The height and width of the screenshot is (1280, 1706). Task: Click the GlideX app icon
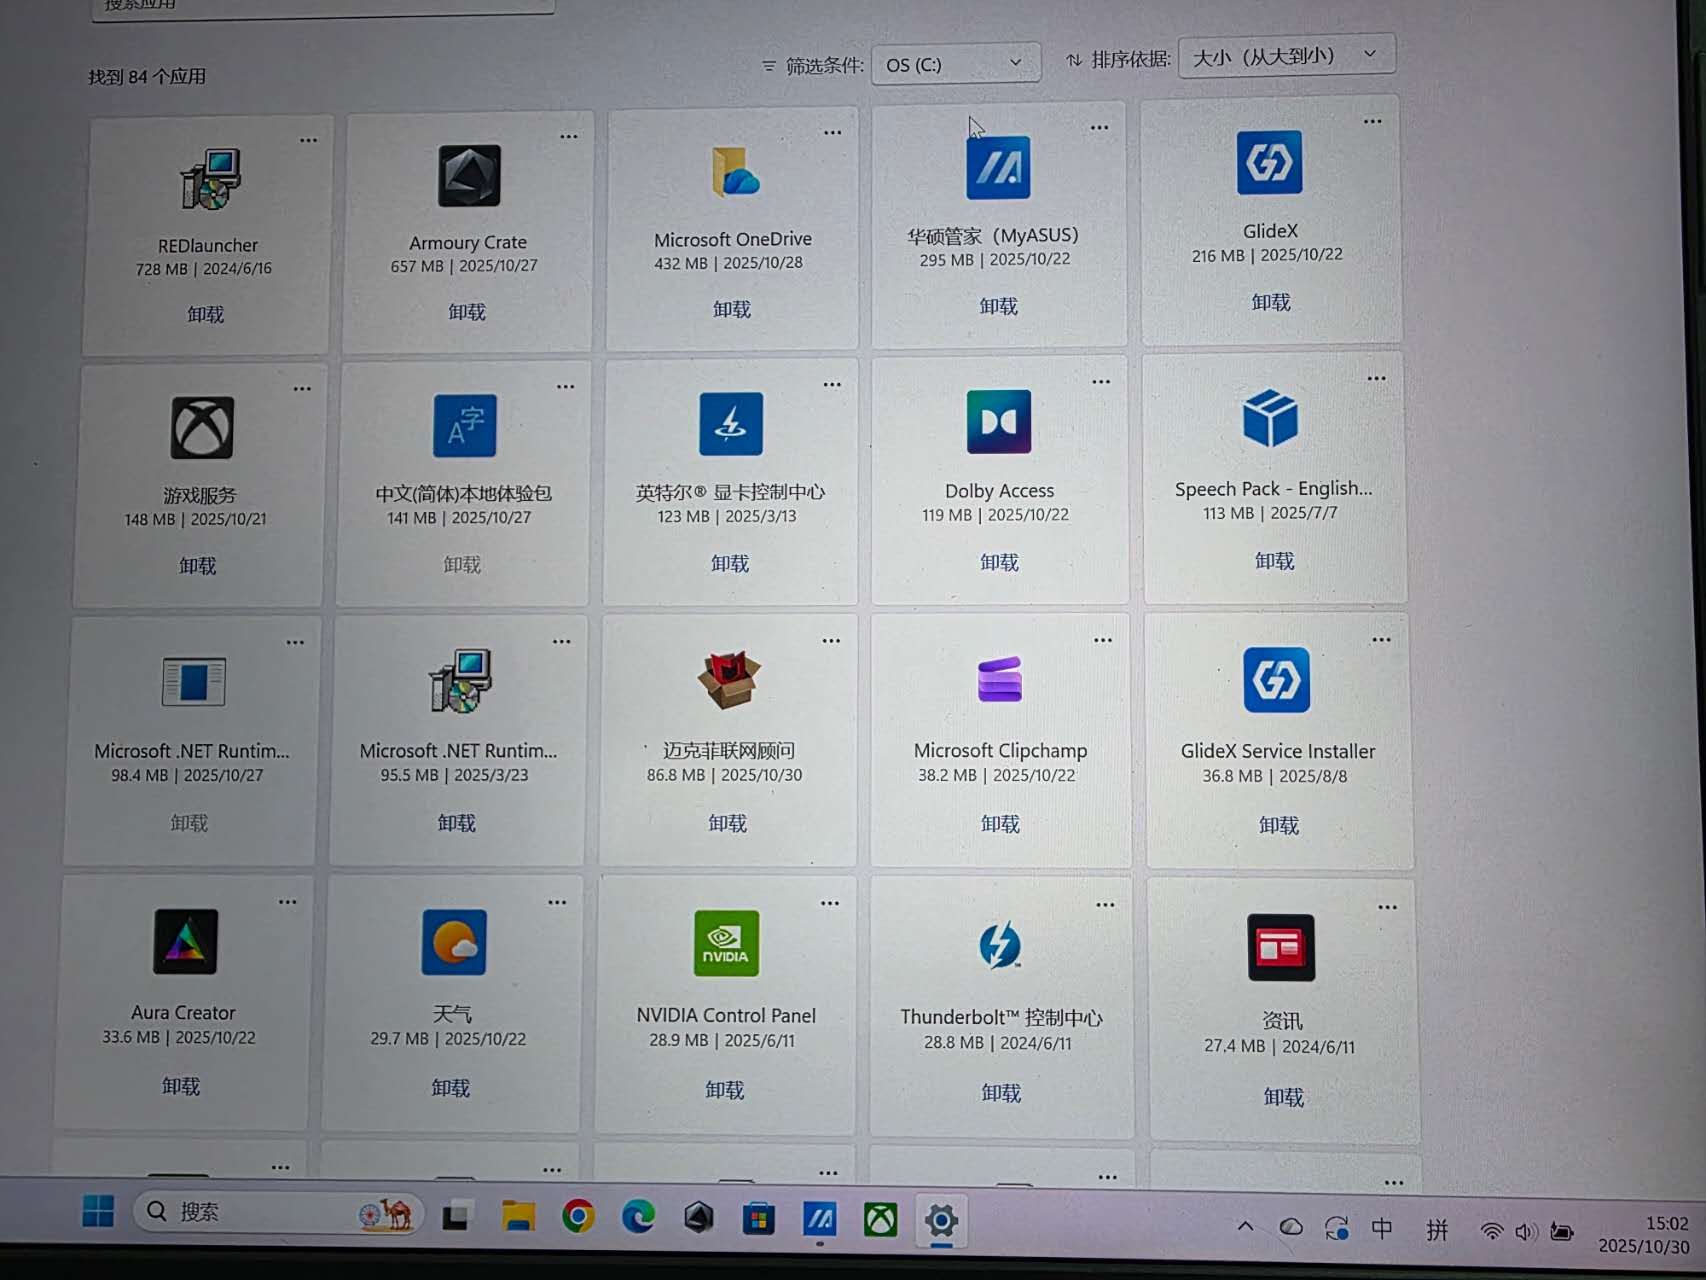pyautogui.click(x=1269, y=162)
